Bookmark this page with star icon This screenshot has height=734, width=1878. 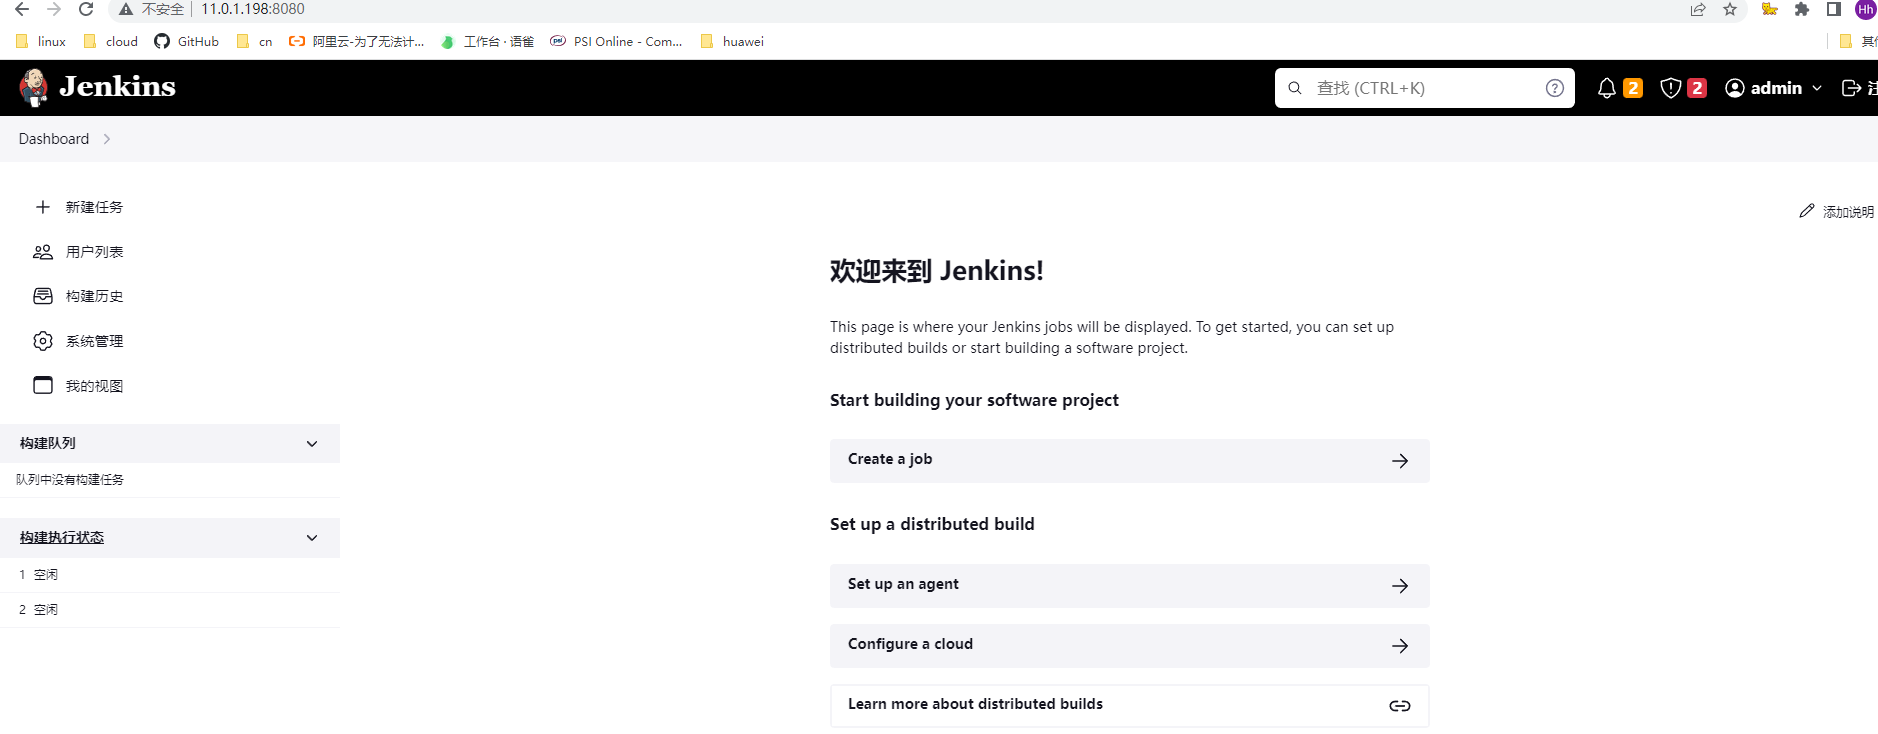pyautogui.click(x=1730, y=9)
